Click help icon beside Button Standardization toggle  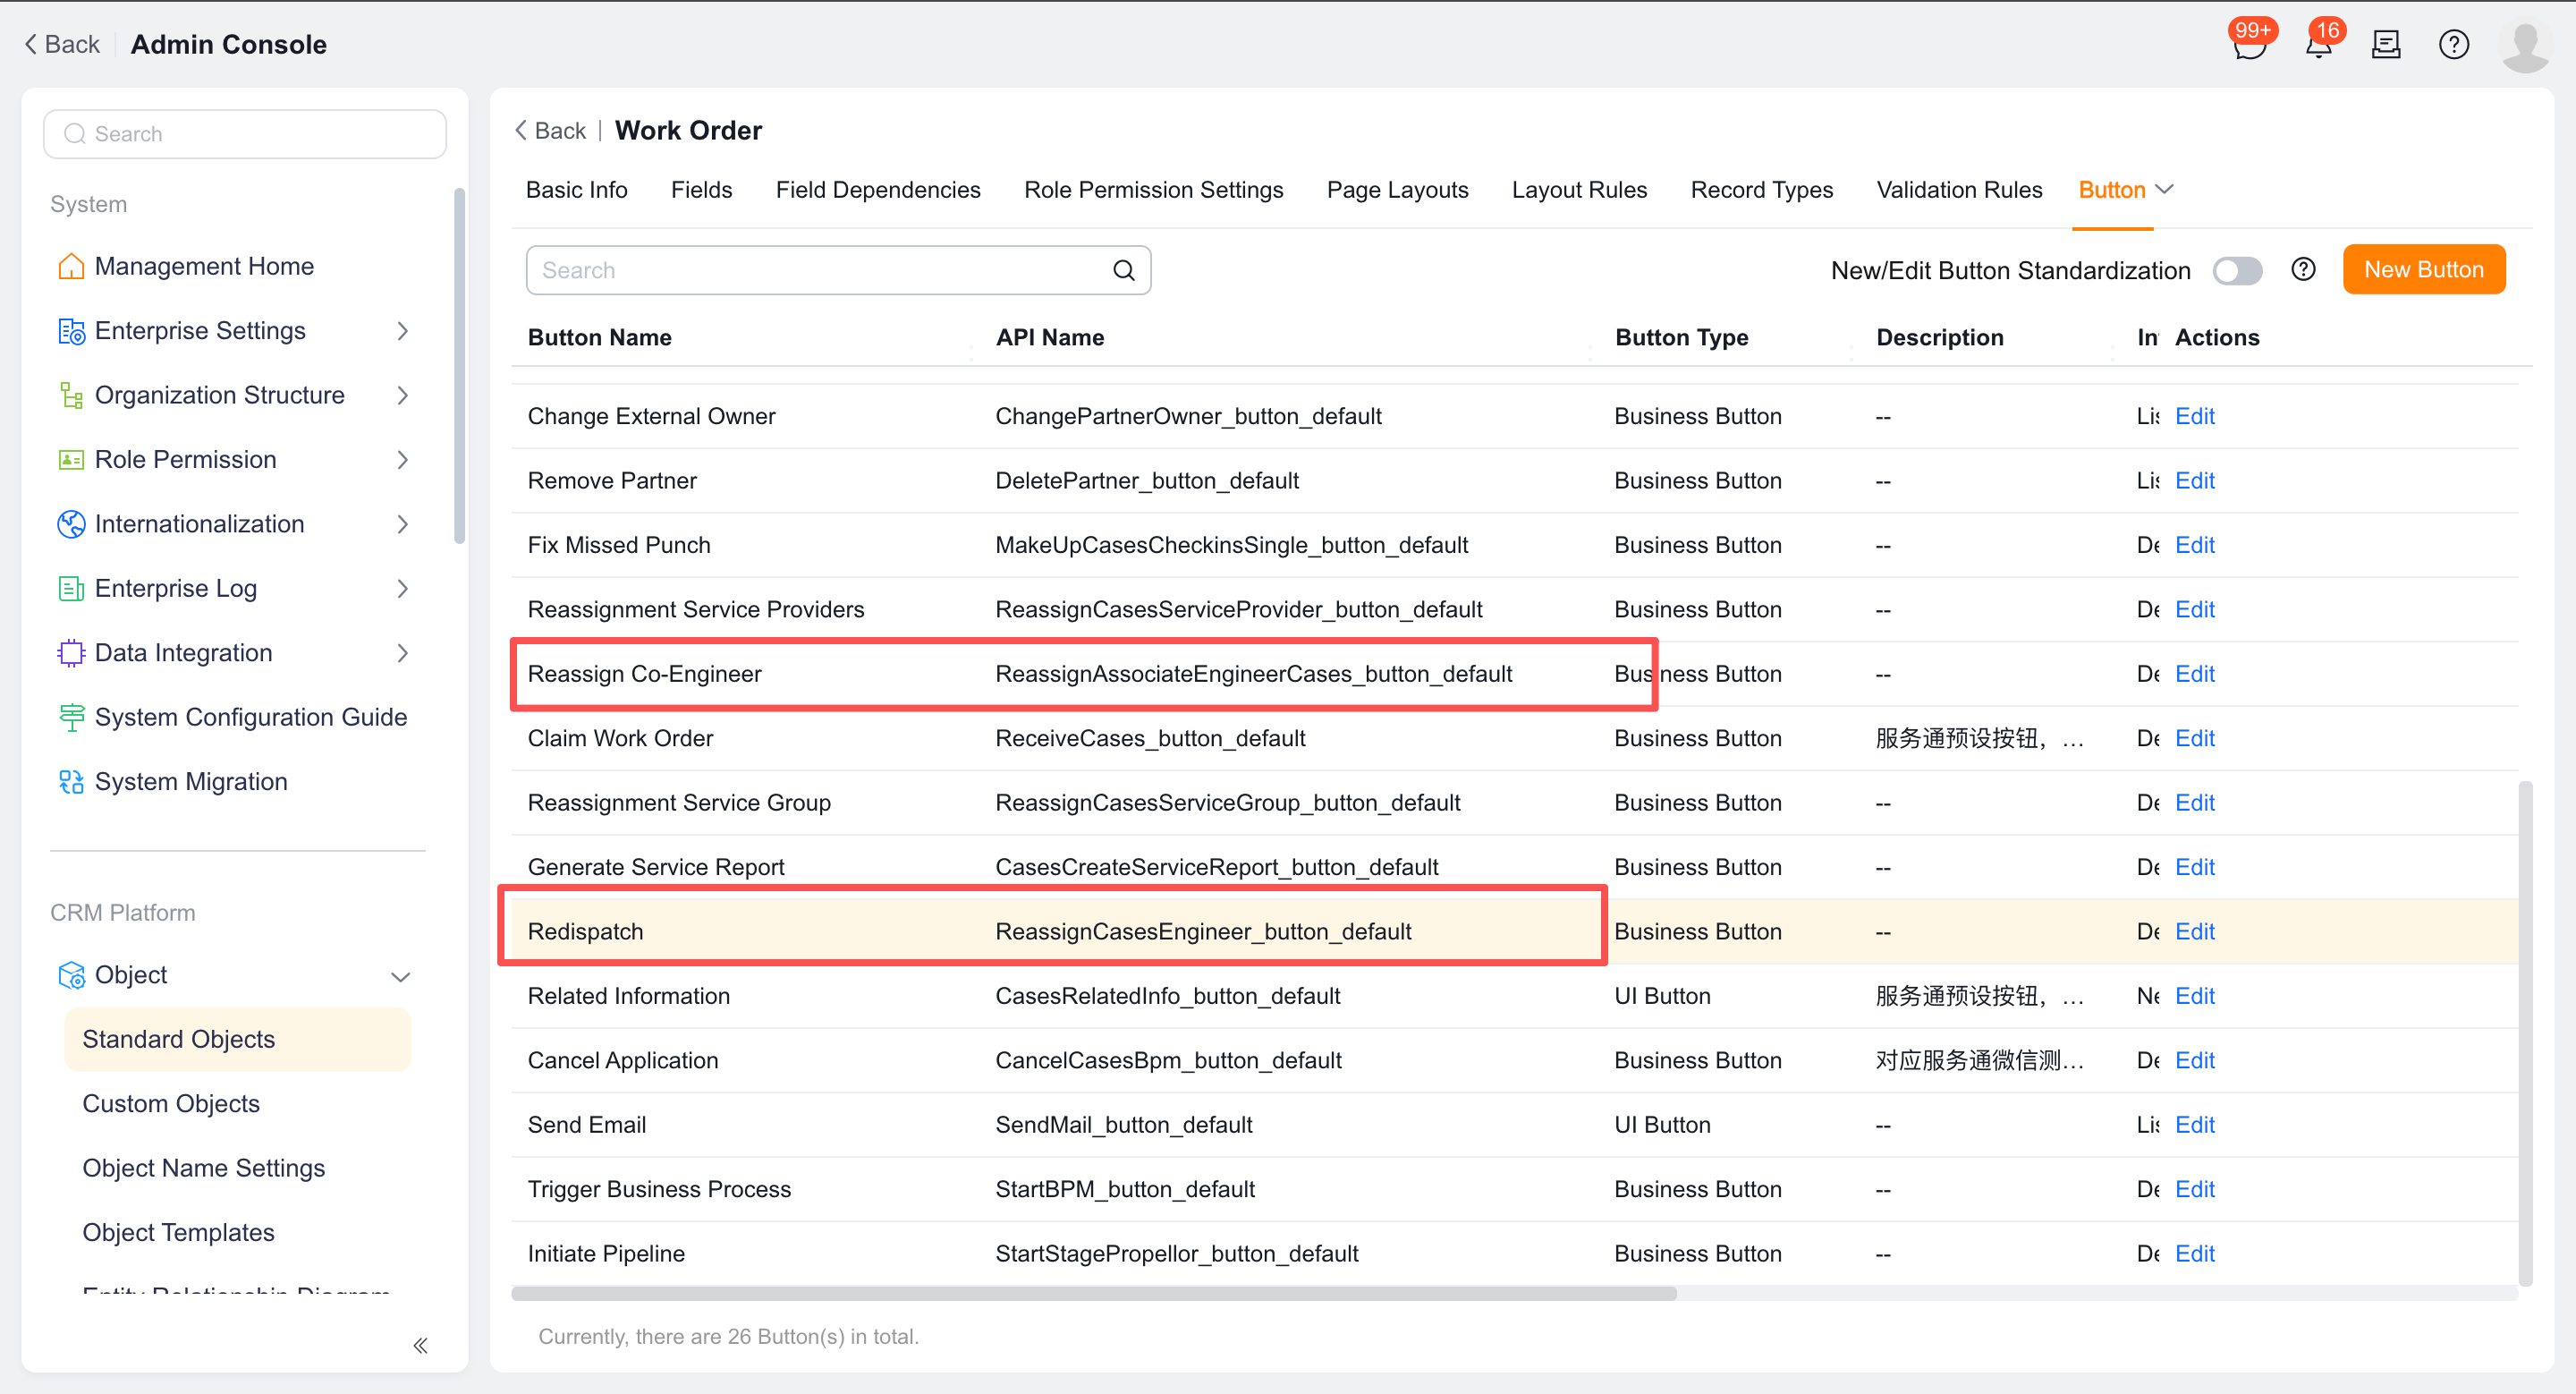coord(2303,270)
